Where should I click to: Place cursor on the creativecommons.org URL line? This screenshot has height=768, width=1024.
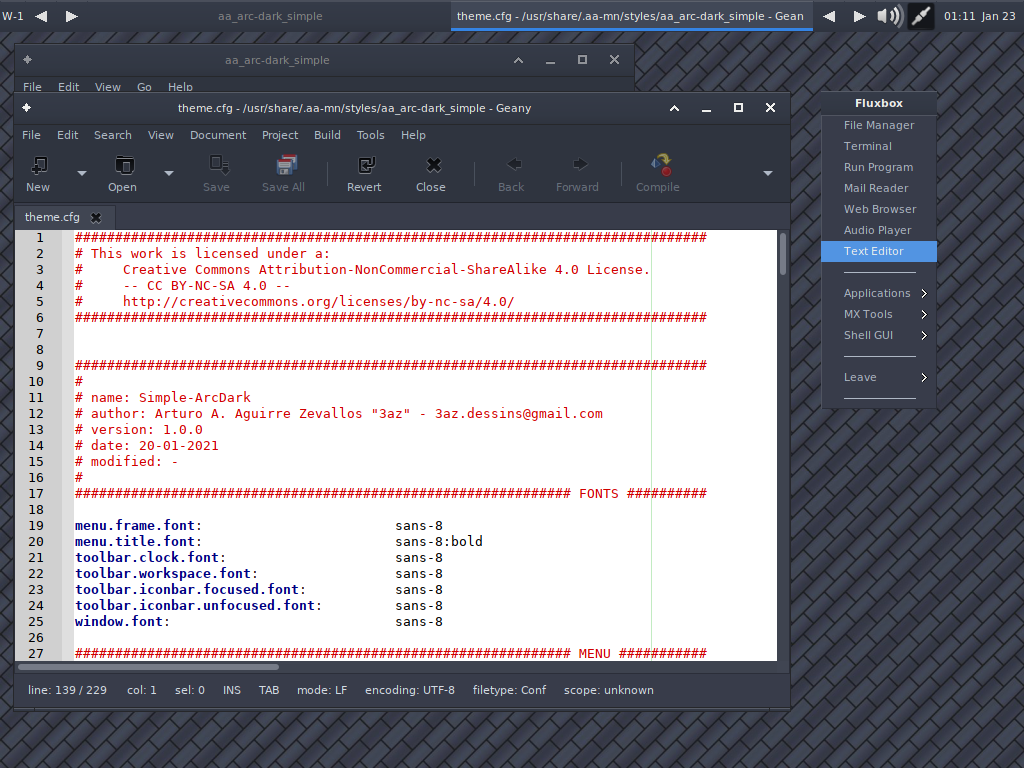pyautogui.click(x=319, y=302)
